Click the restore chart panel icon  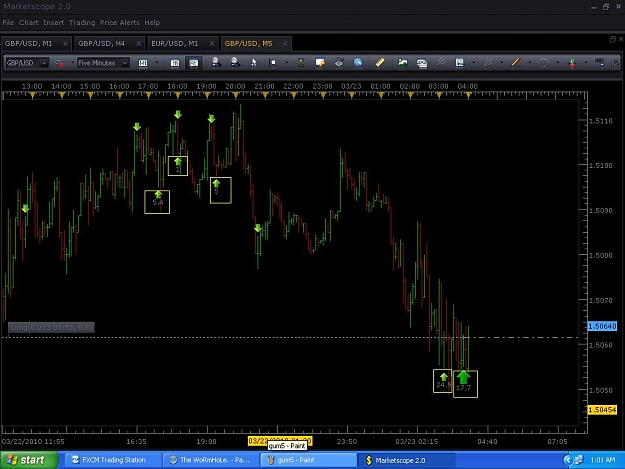pos(613,39)
